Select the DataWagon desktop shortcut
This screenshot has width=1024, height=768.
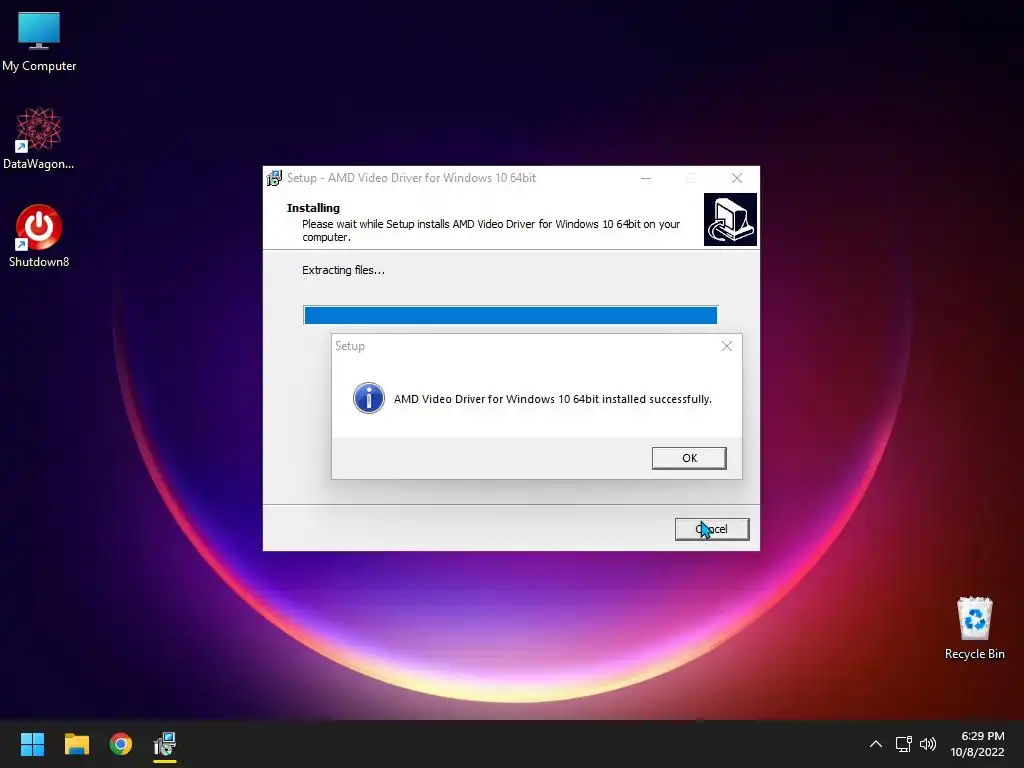click(x=39, y=138)
